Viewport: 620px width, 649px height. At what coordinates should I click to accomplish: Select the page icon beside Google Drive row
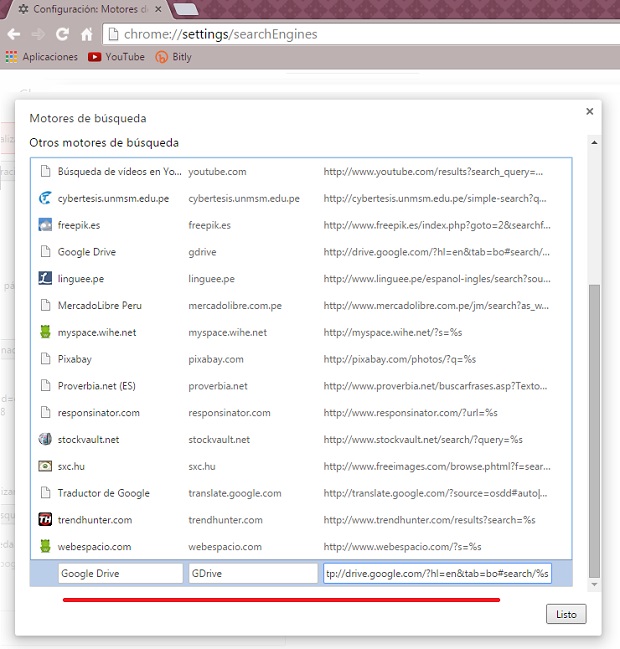pos(45,252)
